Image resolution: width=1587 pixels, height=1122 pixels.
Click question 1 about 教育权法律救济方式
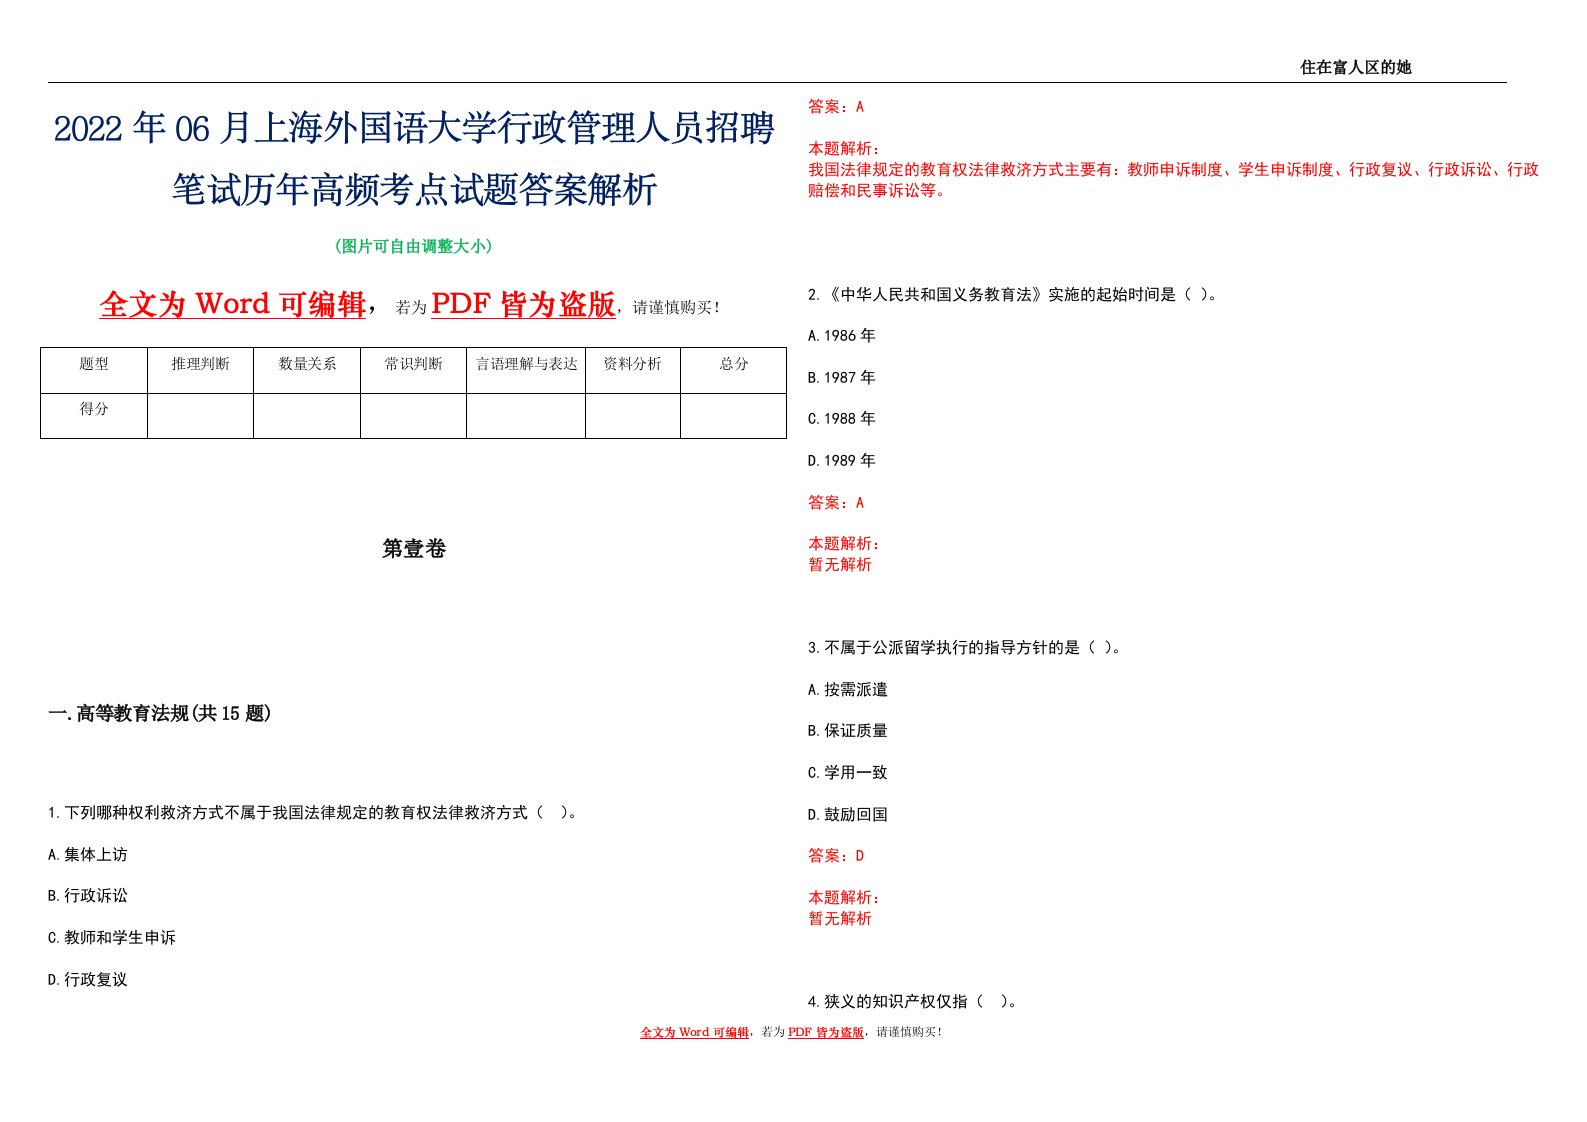coord(313,812)
